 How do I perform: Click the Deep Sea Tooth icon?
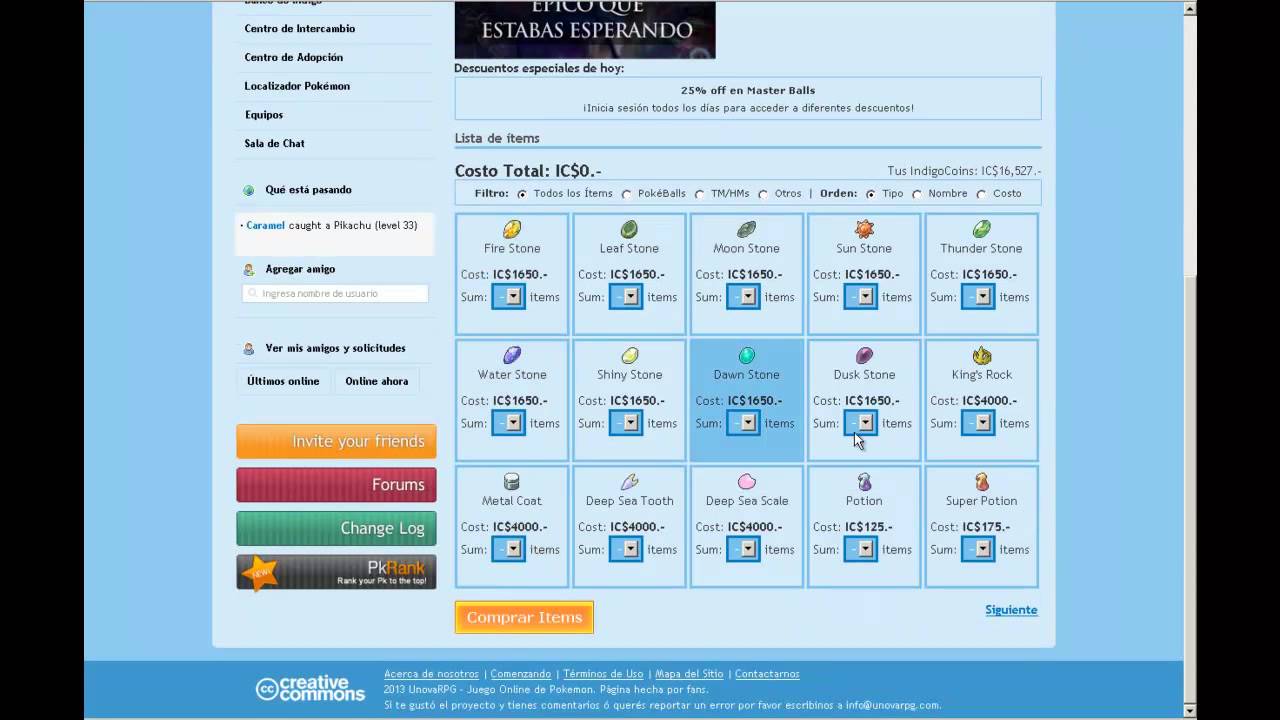pyautogui.click(x=629, y=482)
